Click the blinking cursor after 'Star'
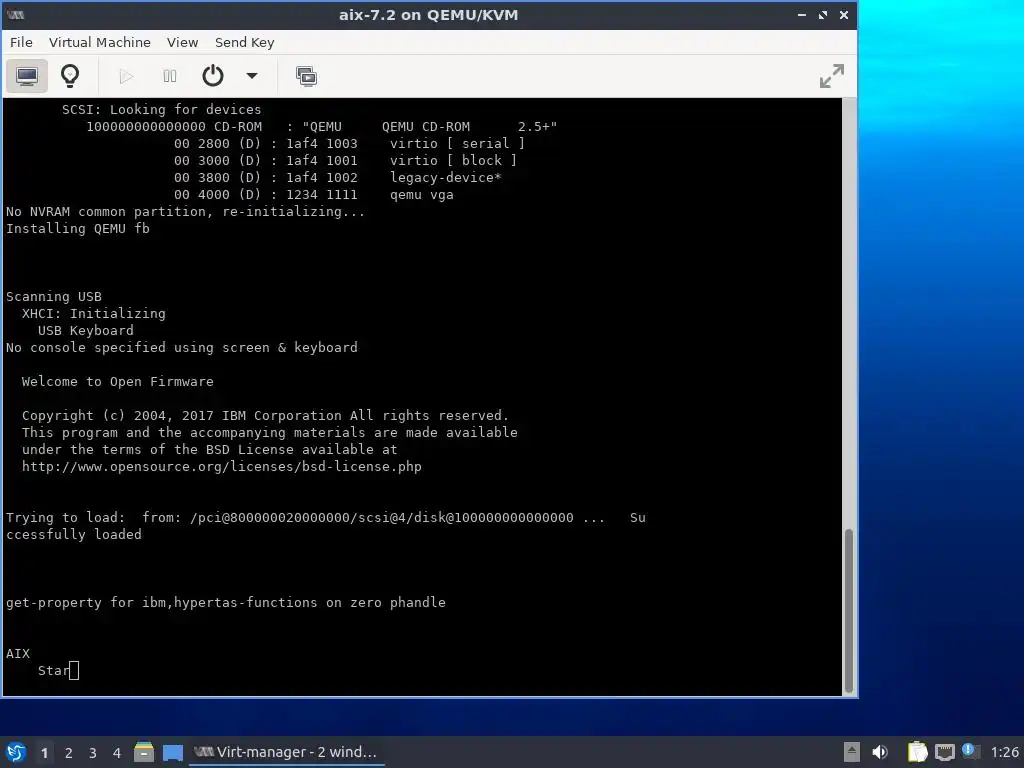Screen dimensions: 1024x768 [x=74, y=671]
